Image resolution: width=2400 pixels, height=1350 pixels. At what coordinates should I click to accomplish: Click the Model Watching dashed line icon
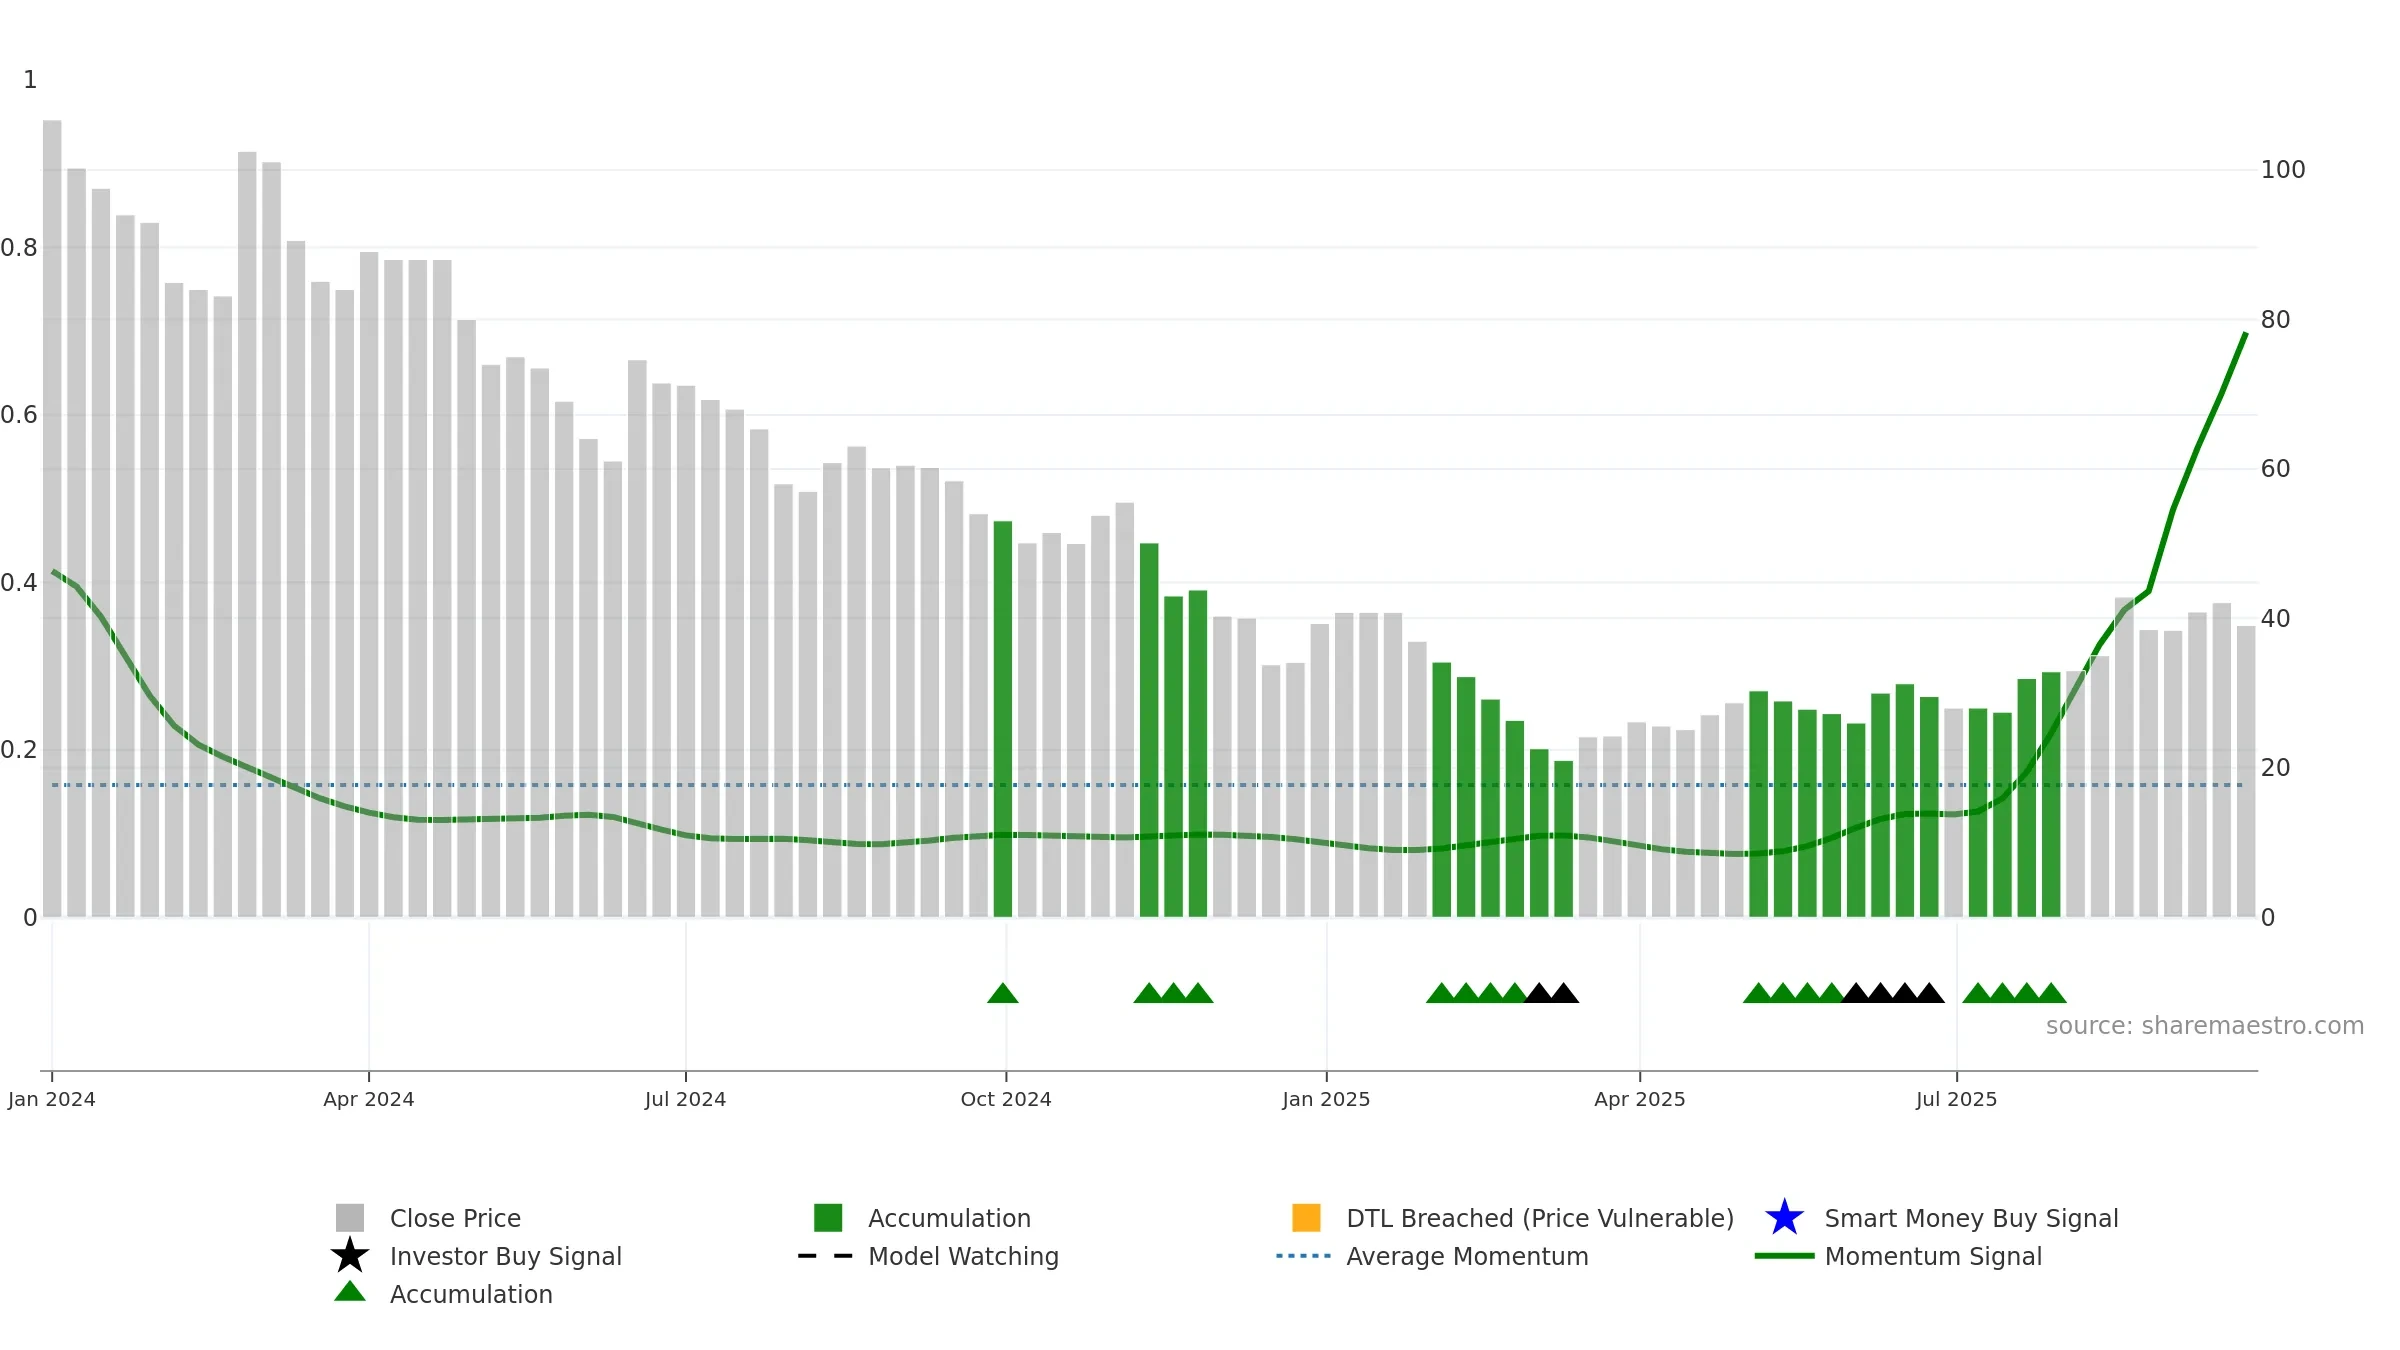pyautogui.click(x=826, y=1256)
